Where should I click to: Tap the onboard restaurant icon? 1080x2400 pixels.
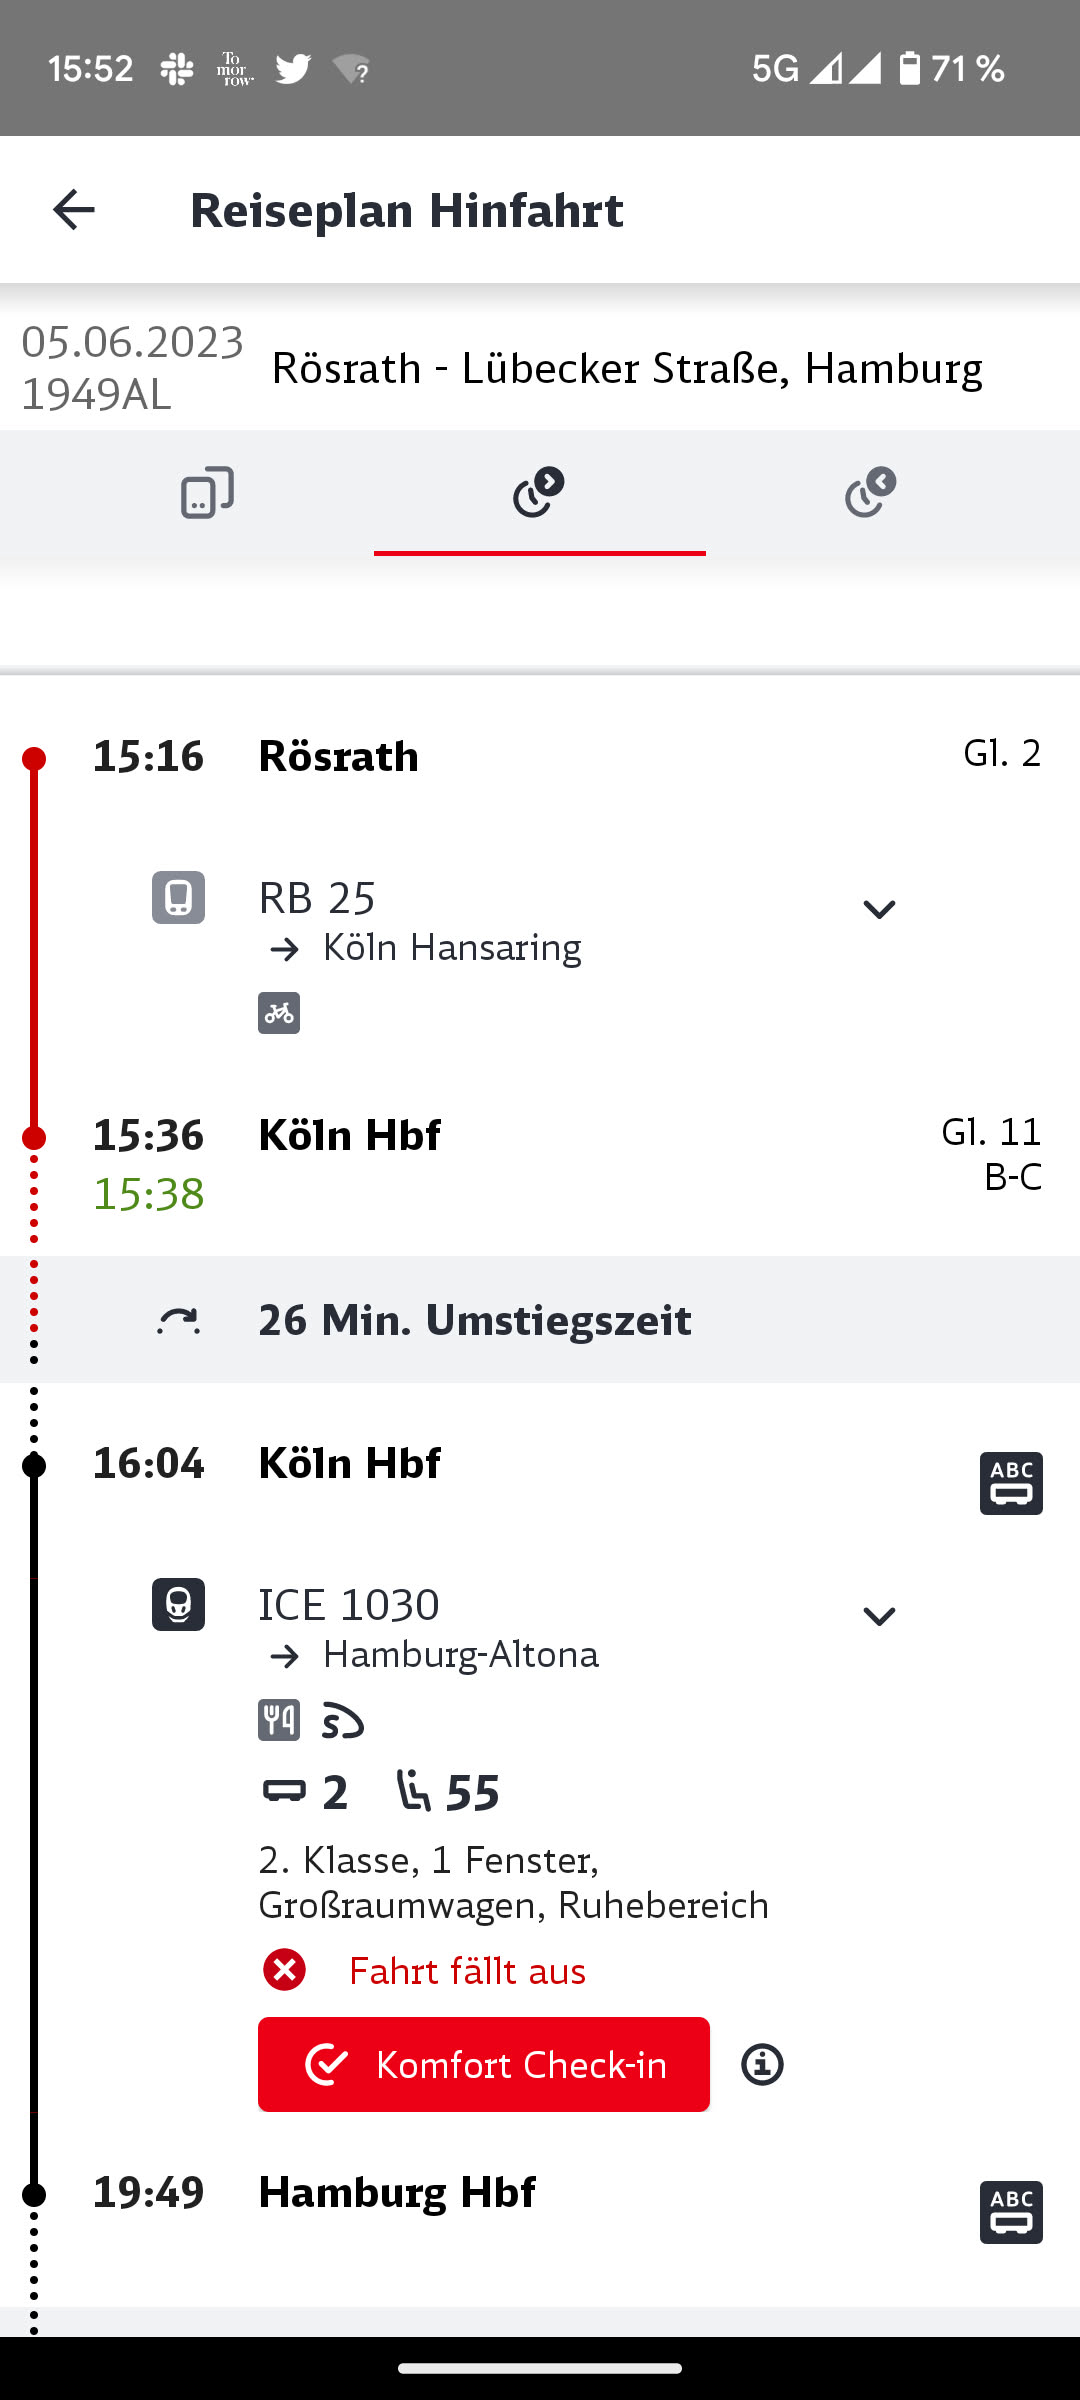click(279, 1721)
